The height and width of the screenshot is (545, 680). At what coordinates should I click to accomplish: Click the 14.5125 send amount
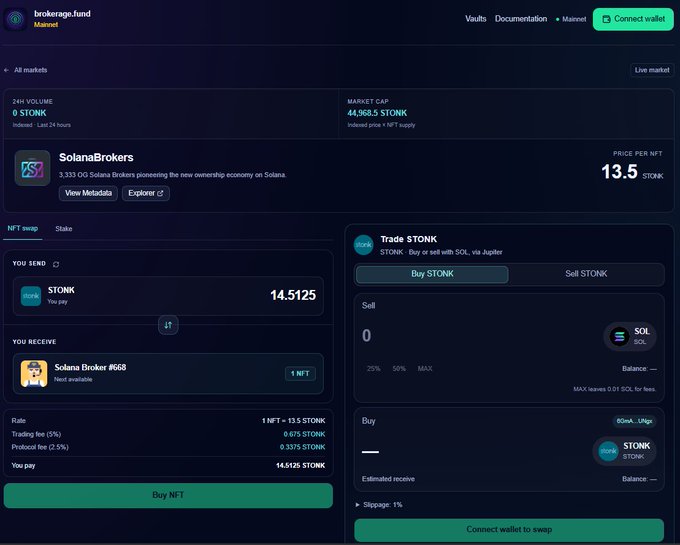pyautogui.click(x=293, y=295)
